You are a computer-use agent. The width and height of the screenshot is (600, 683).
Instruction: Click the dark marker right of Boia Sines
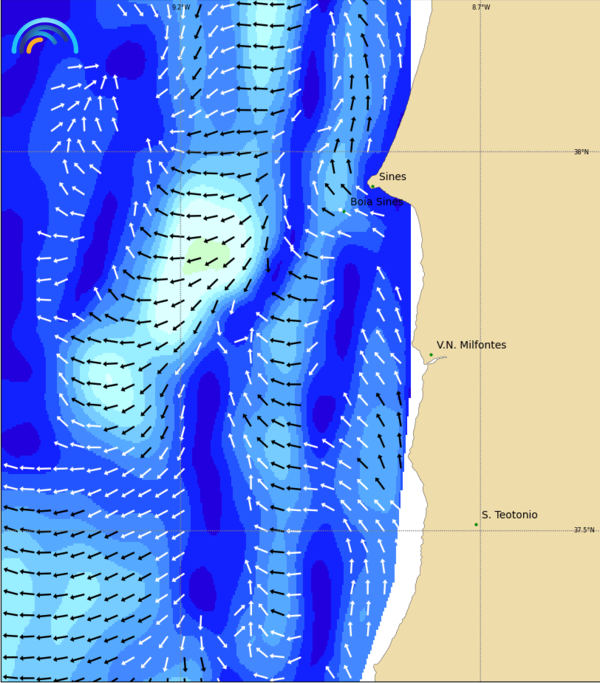pos(397,206)
